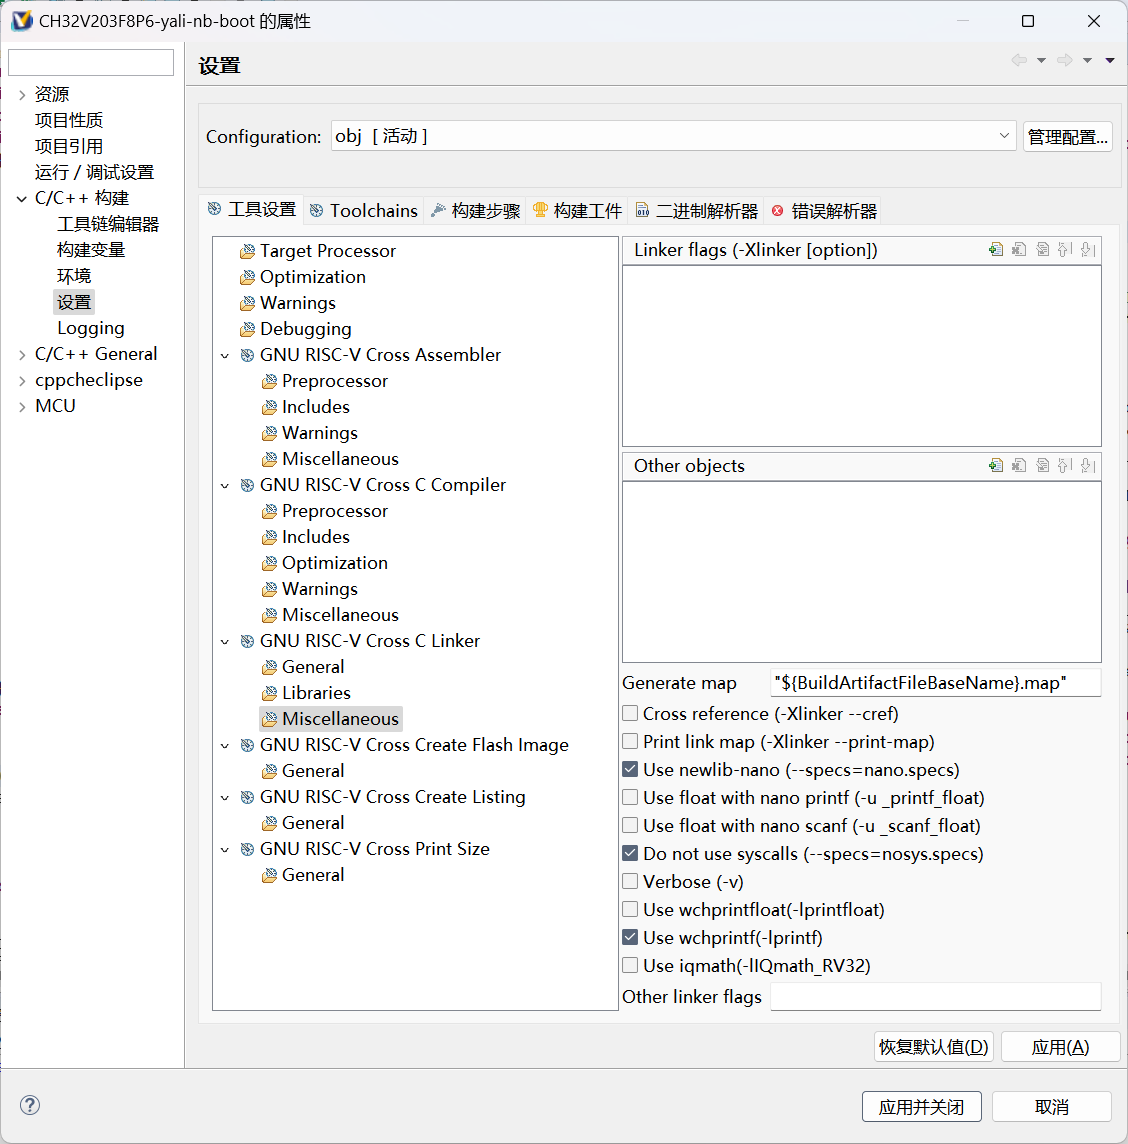The width and height of the screenshot is (1128, 1144).
Task: Toggle Use float with nano printf
Action: [630, 798]
